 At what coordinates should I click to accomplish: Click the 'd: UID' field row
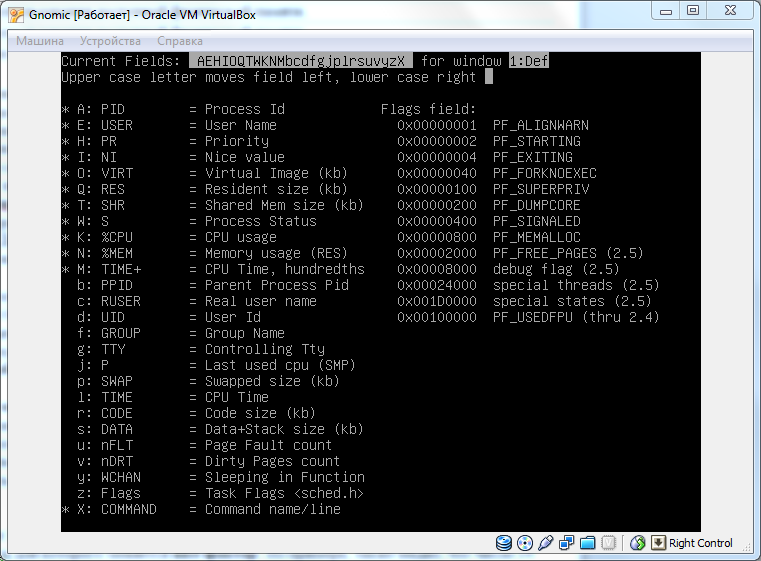[169, 317]
